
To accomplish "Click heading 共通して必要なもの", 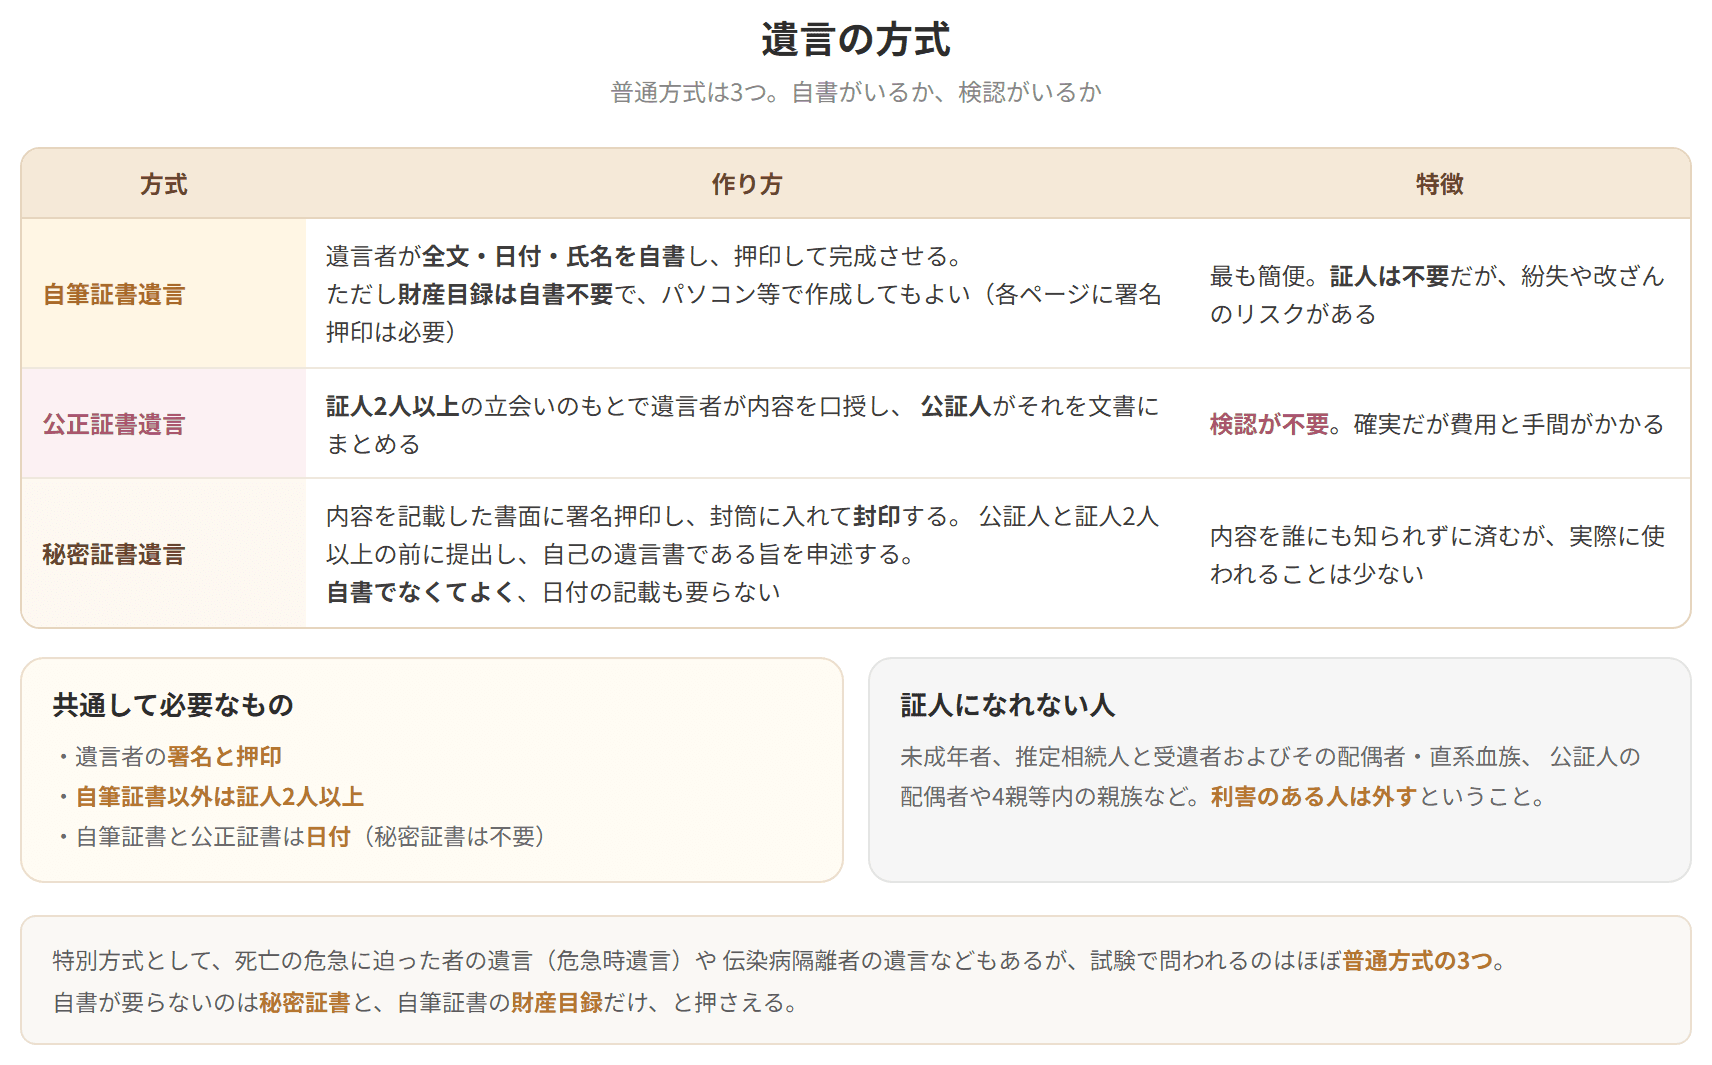I will [x=173, y=706].
